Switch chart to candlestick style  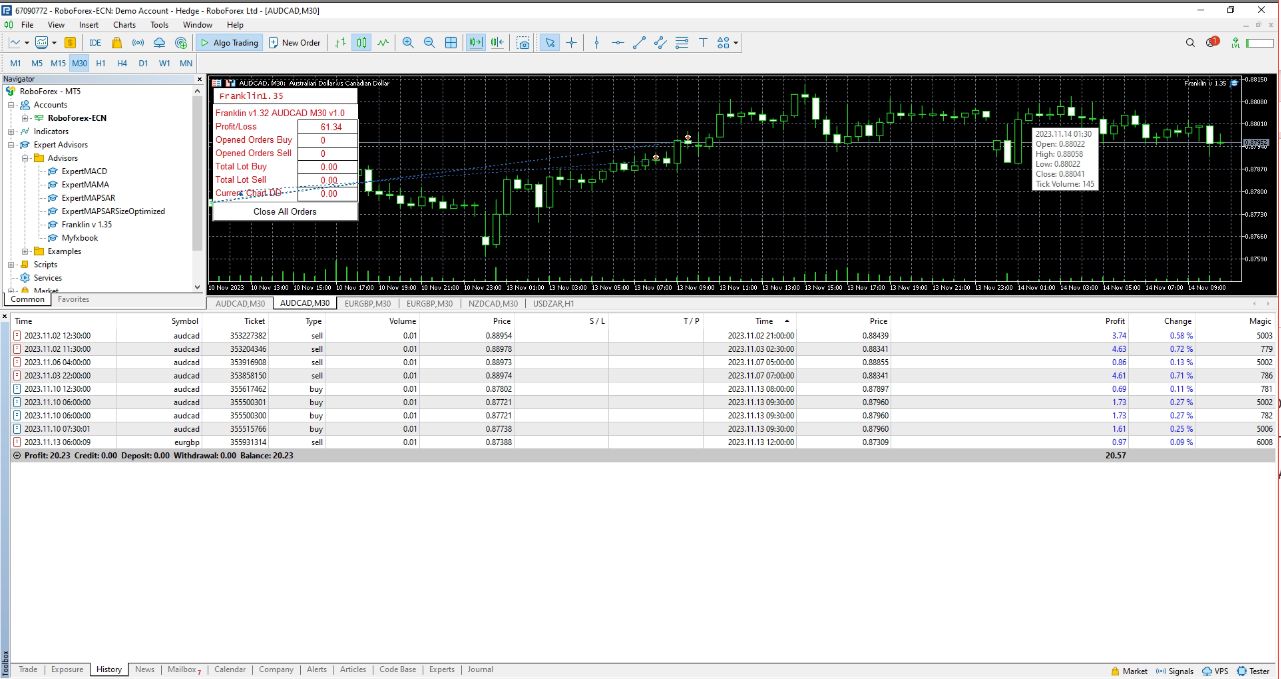(361, 43)
